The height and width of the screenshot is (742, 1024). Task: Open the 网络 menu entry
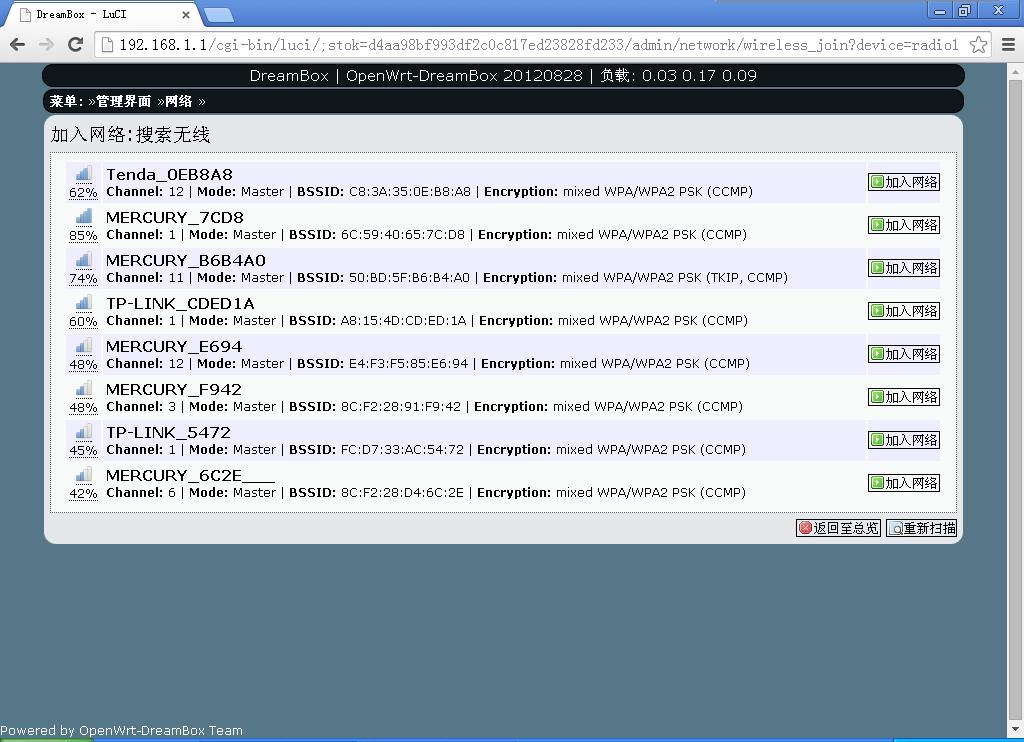pos(180,101)
